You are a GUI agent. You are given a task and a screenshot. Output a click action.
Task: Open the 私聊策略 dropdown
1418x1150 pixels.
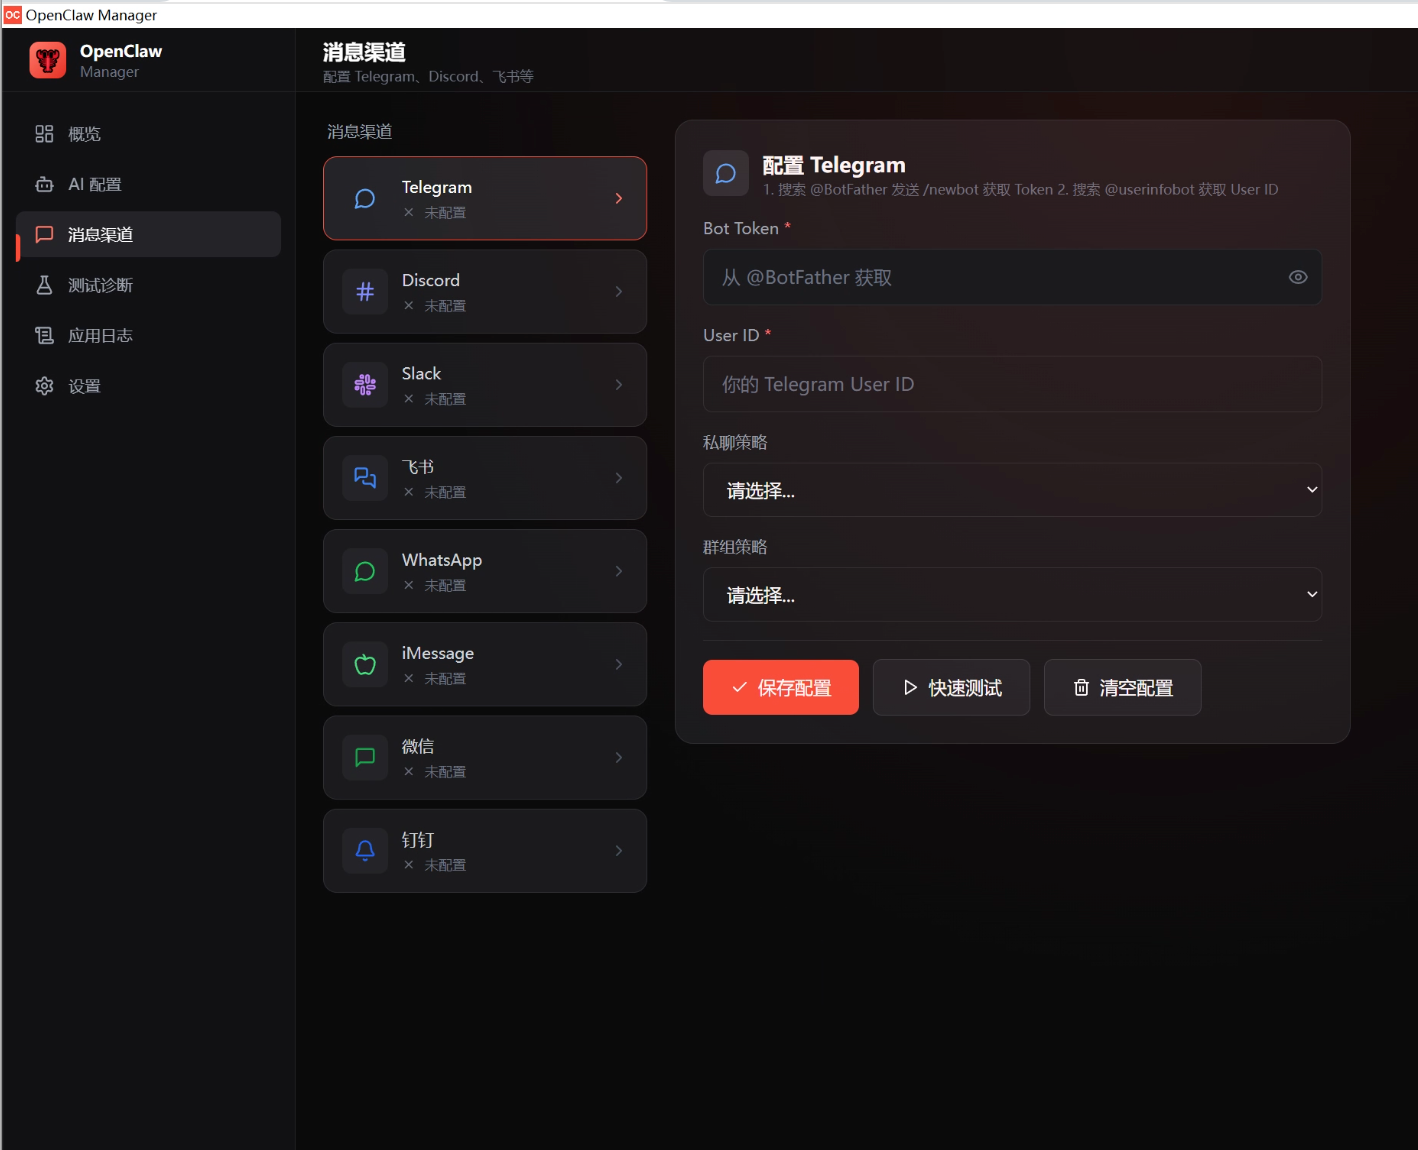1012,490
